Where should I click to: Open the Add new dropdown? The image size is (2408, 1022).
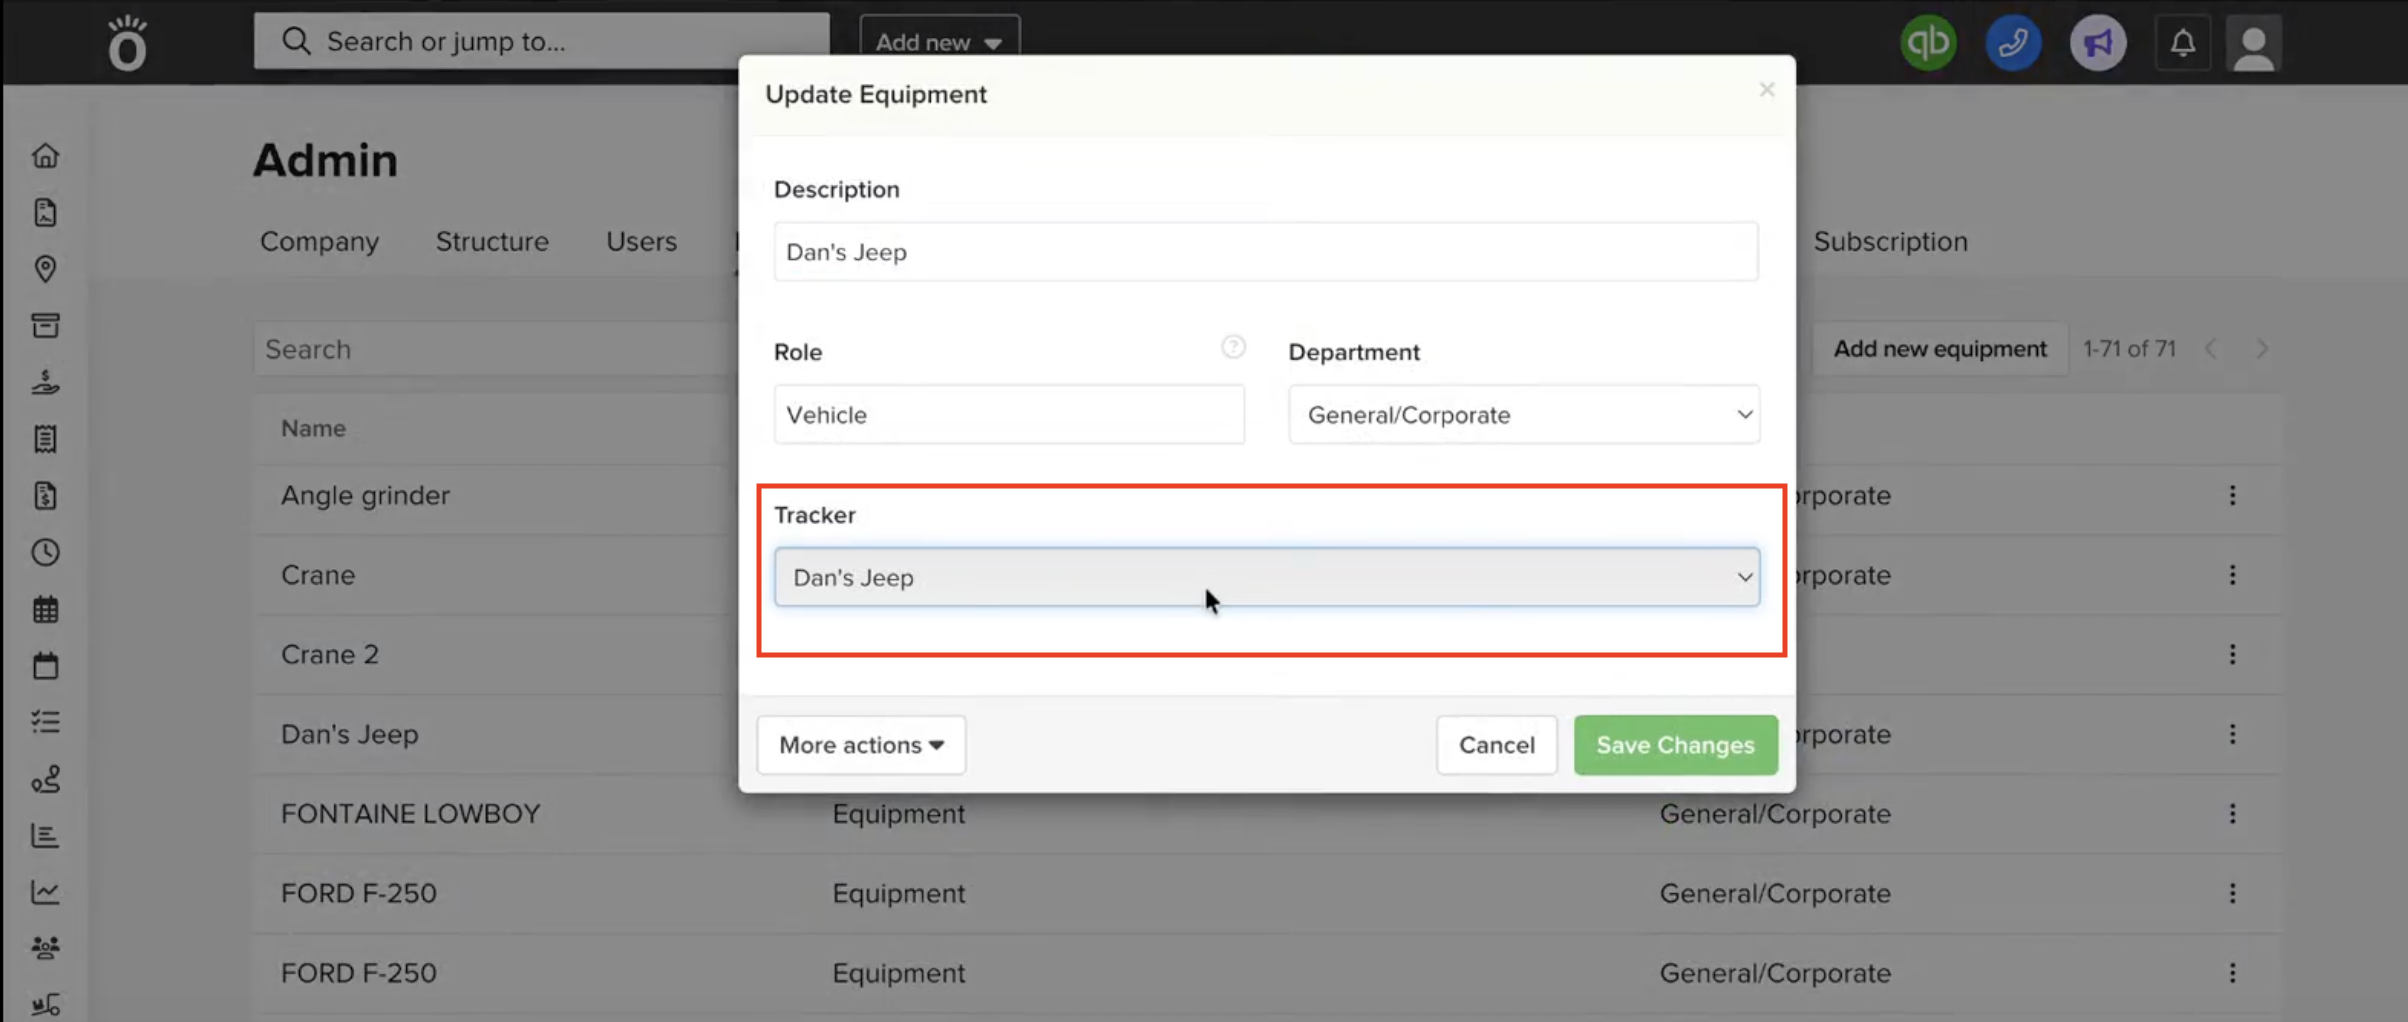(x=939, y=42)
